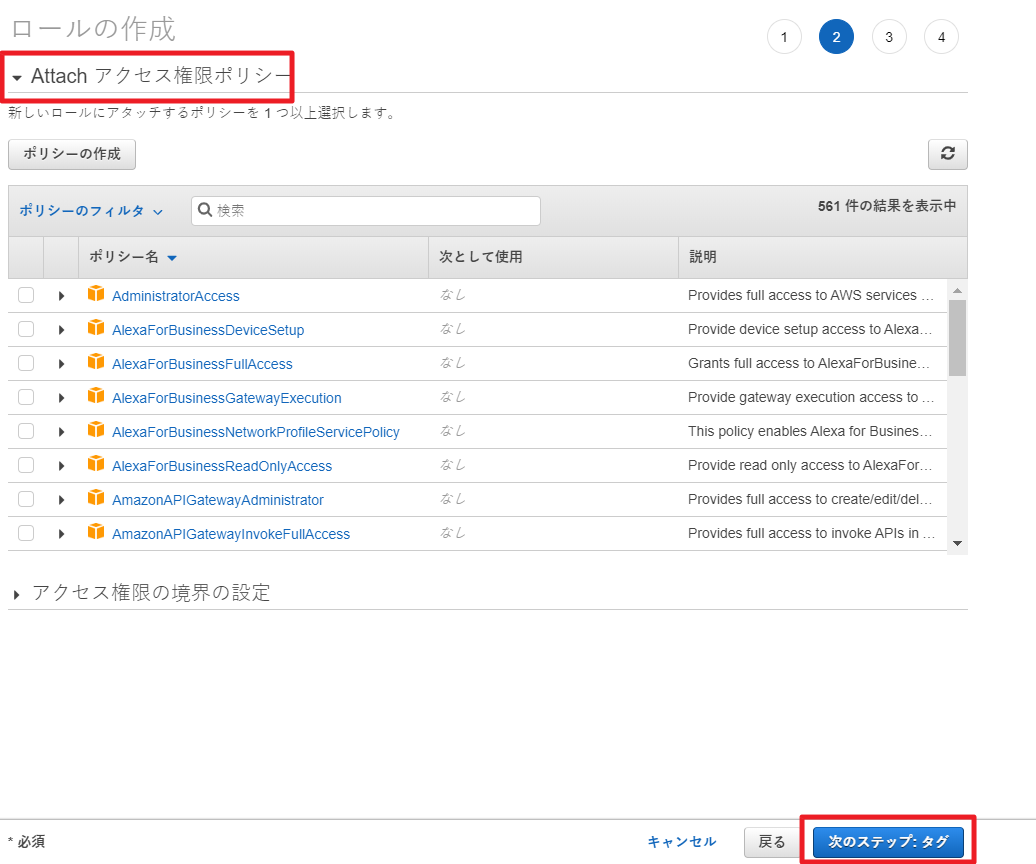Viewport: 1036px width, 864px height.
Task: Click the policy list scrollbar down arrow
Action: point(957,543)
